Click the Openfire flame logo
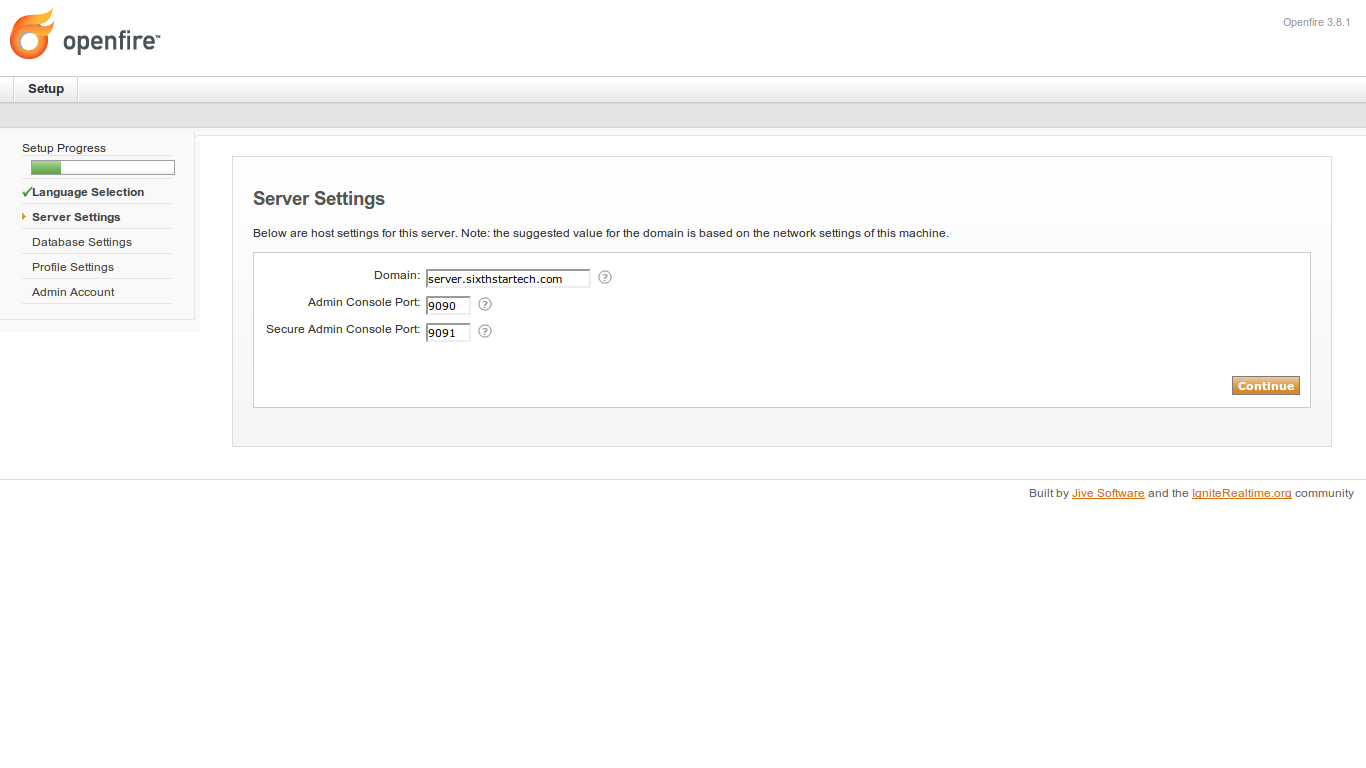The image size is (1366, 768). (x=32, y=34)
